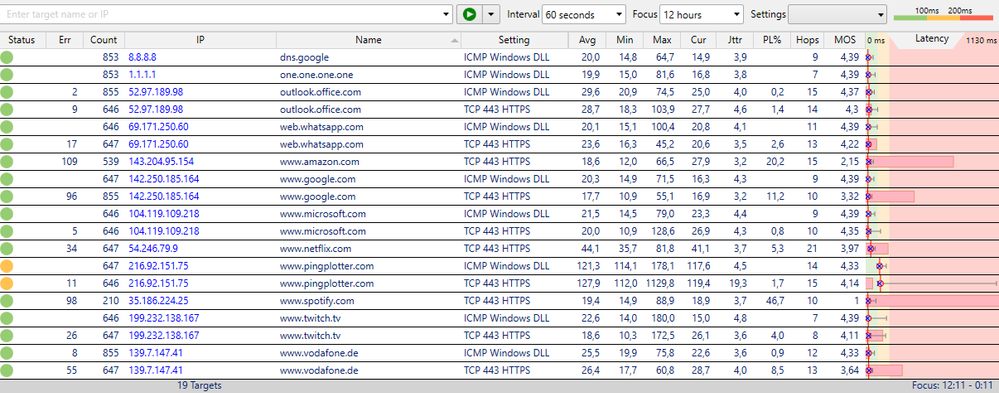
Task: Click the Hops value 21 cell
Action: (807, 248)
